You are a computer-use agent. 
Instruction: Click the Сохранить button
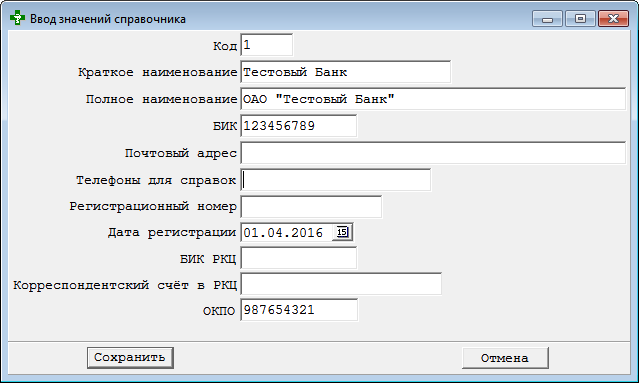(x=130, y=358)
